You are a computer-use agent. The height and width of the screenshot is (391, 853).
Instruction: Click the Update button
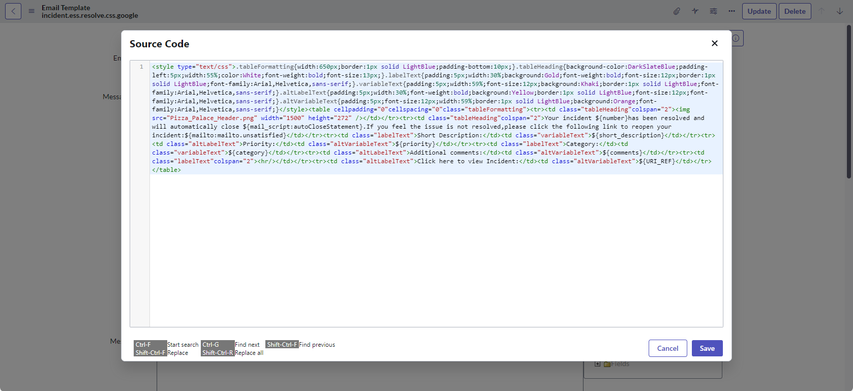759,11
